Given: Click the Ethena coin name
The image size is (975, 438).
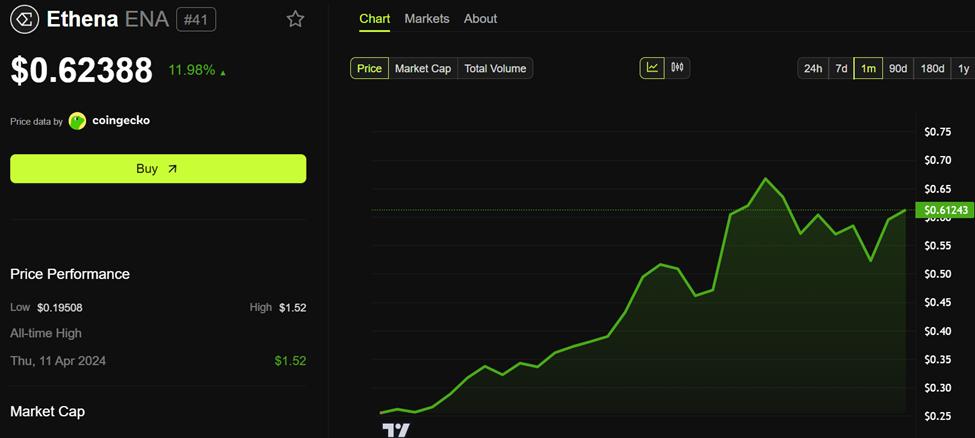Looking at the screenshot, I should (83, 19).
